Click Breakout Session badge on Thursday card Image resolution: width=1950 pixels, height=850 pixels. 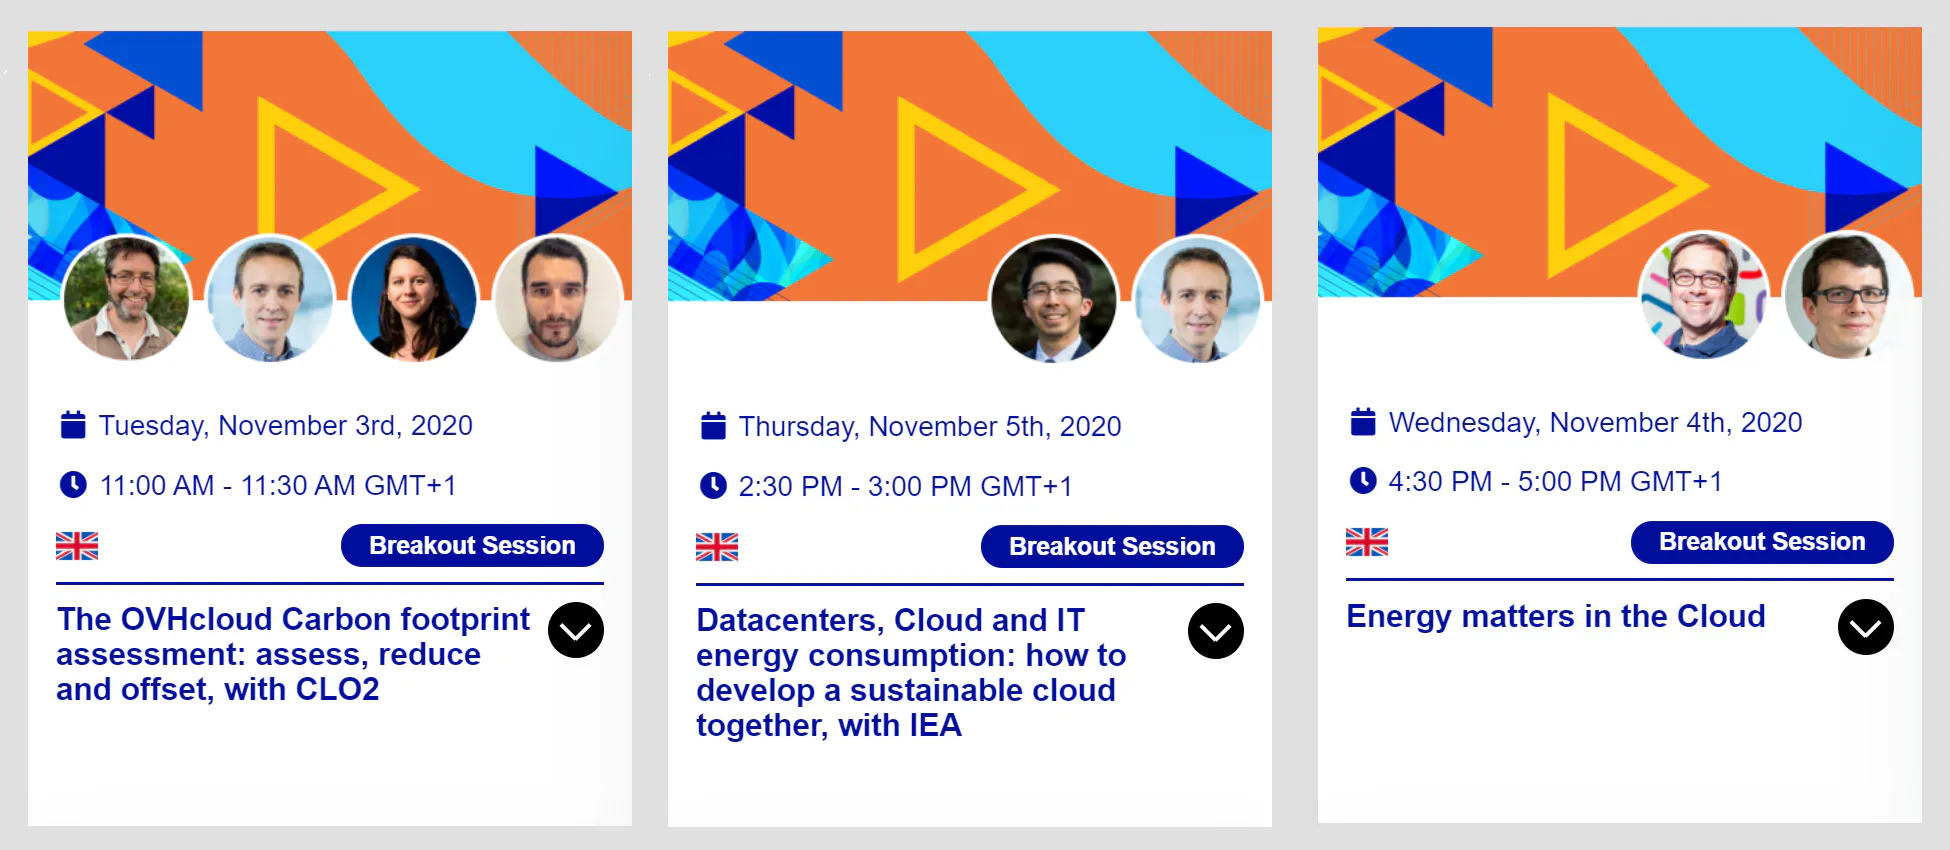[x=1112, y=546]
